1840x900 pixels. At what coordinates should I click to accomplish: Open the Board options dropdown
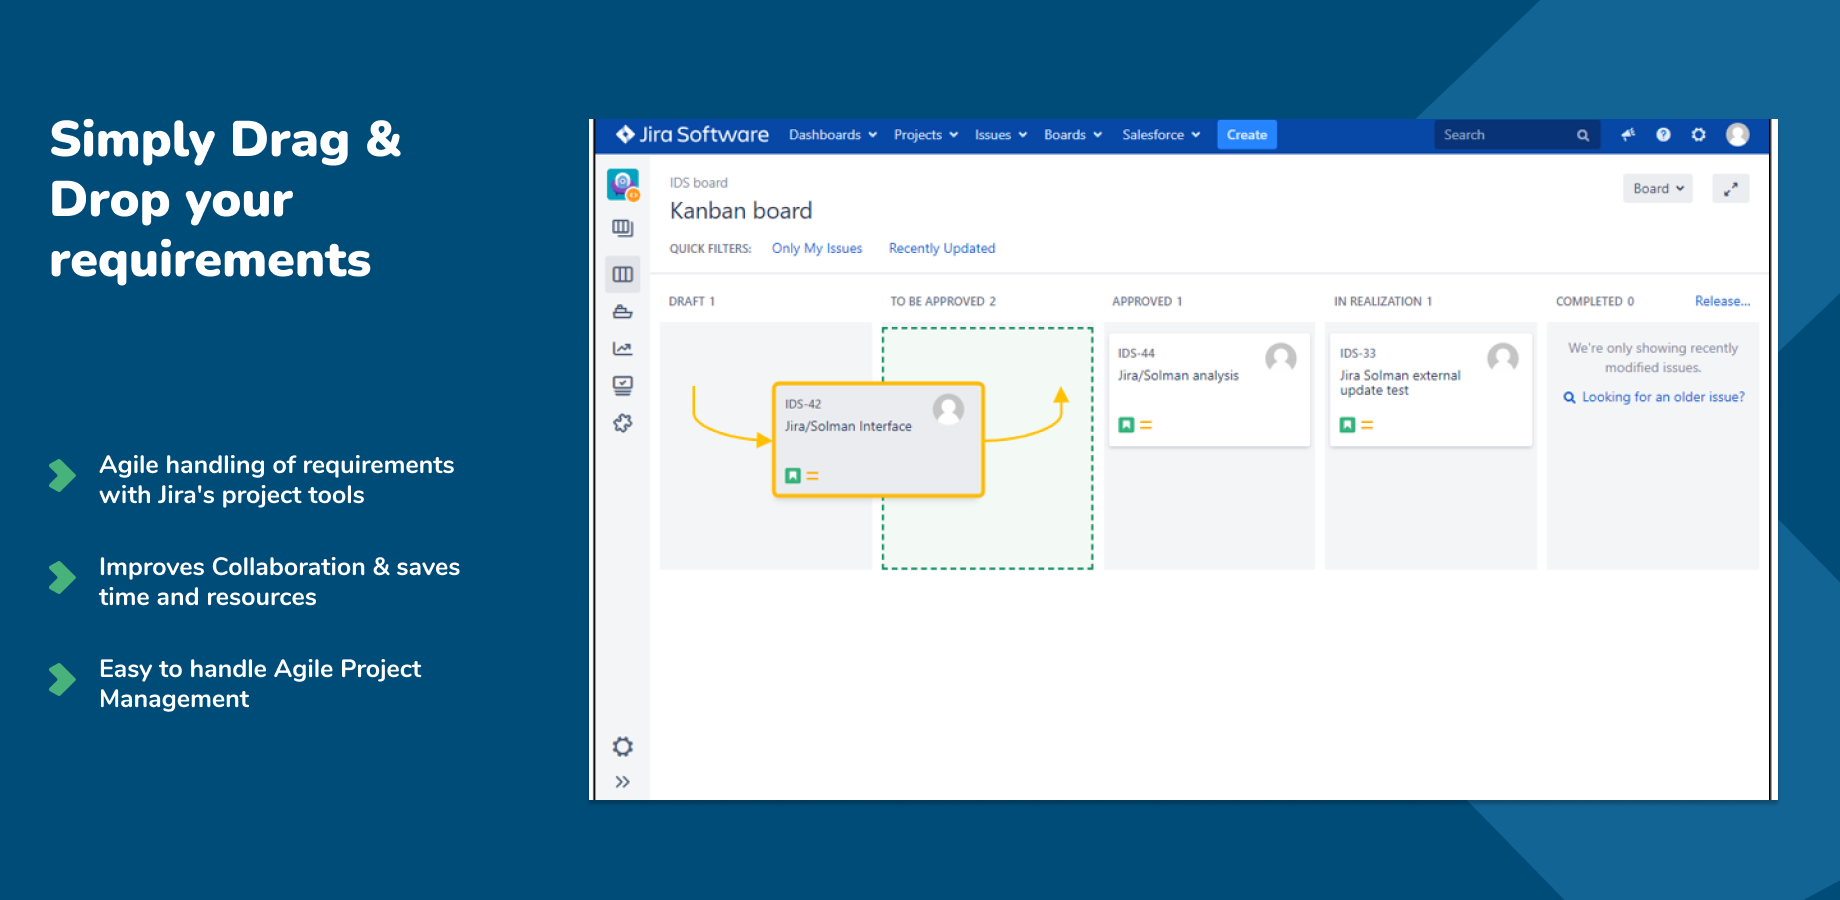(1658, 188)
